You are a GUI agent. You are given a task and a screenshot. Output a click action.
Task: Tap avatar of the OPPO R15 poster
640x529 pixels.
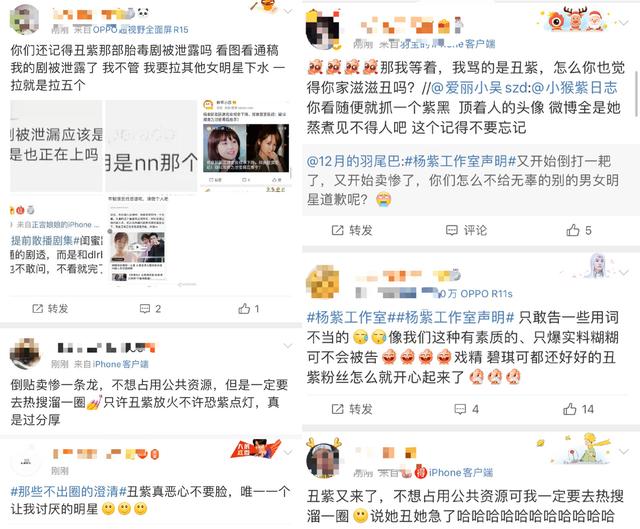pyautogui.click(x=24, y=20)
